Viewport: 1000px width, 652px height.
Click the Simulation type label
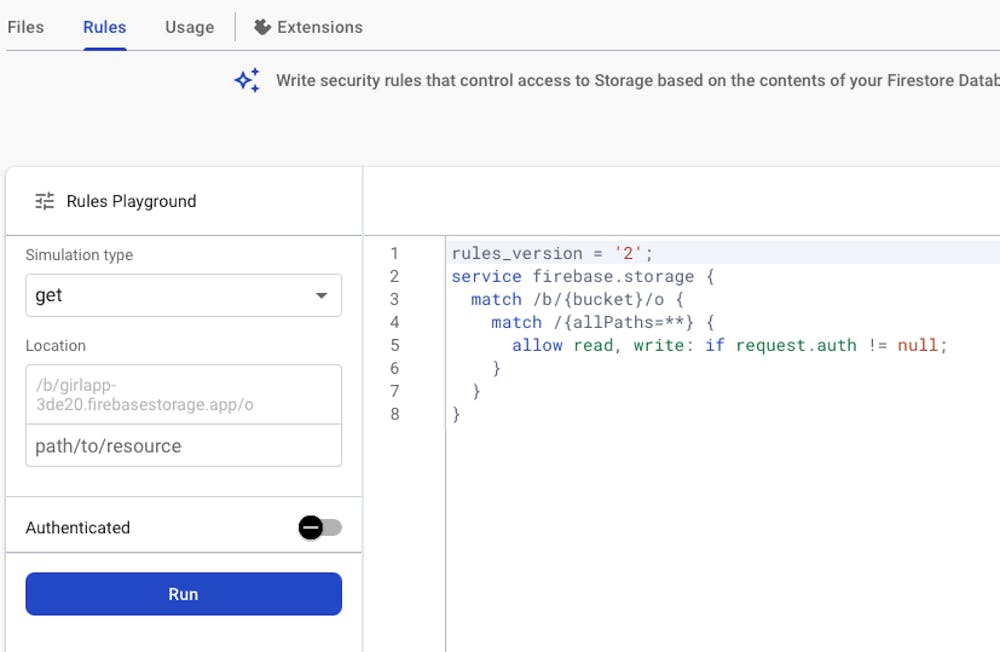tap(79, 255)
